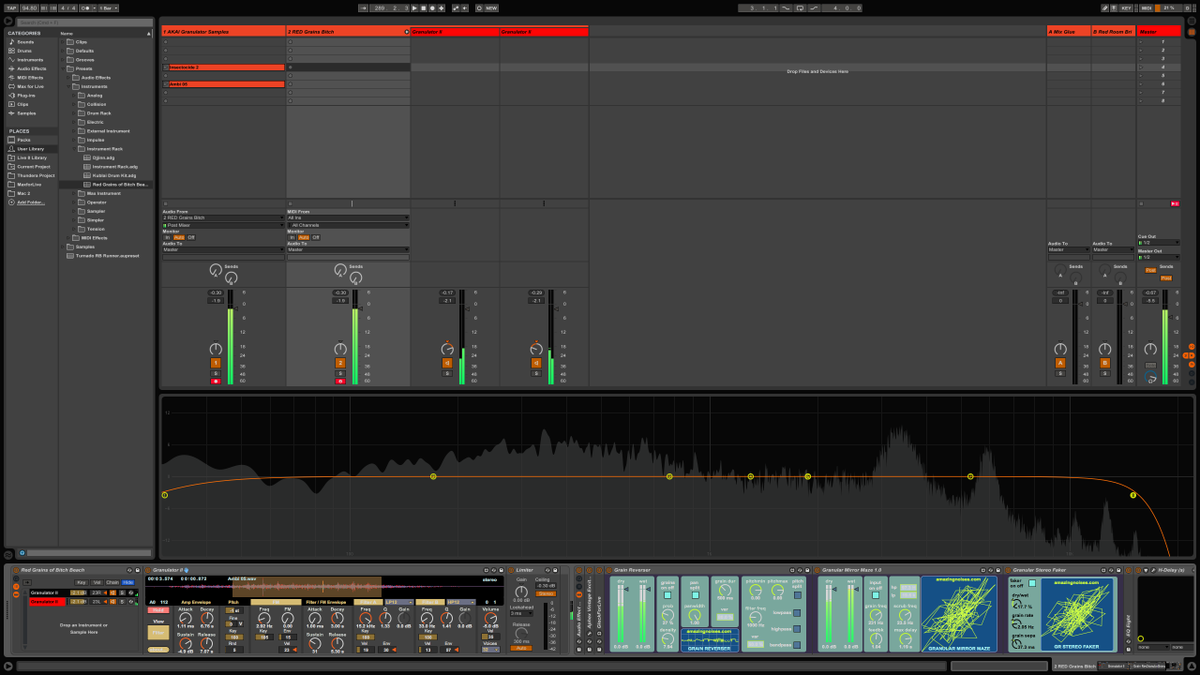Open the Audio From dropdown on track 1
Image resolution: width=1200 pixels, height=675 pixels.
click(224, 217)
